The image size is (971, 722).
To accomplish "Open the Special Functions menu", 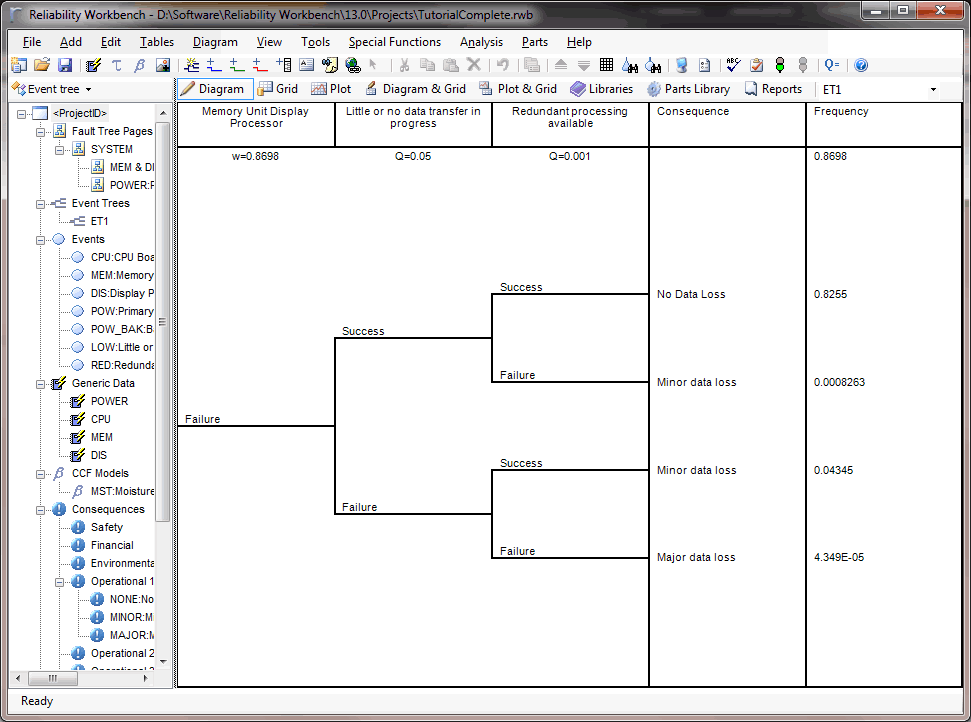I will [x=394, y=42].
